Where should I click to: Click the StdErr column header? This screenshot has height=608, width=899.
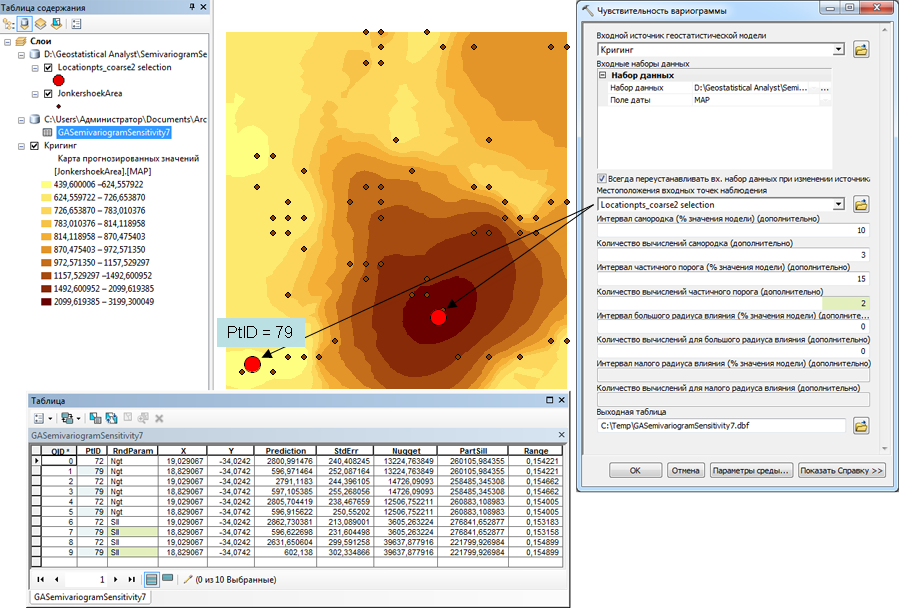click(x=346, y=451)
